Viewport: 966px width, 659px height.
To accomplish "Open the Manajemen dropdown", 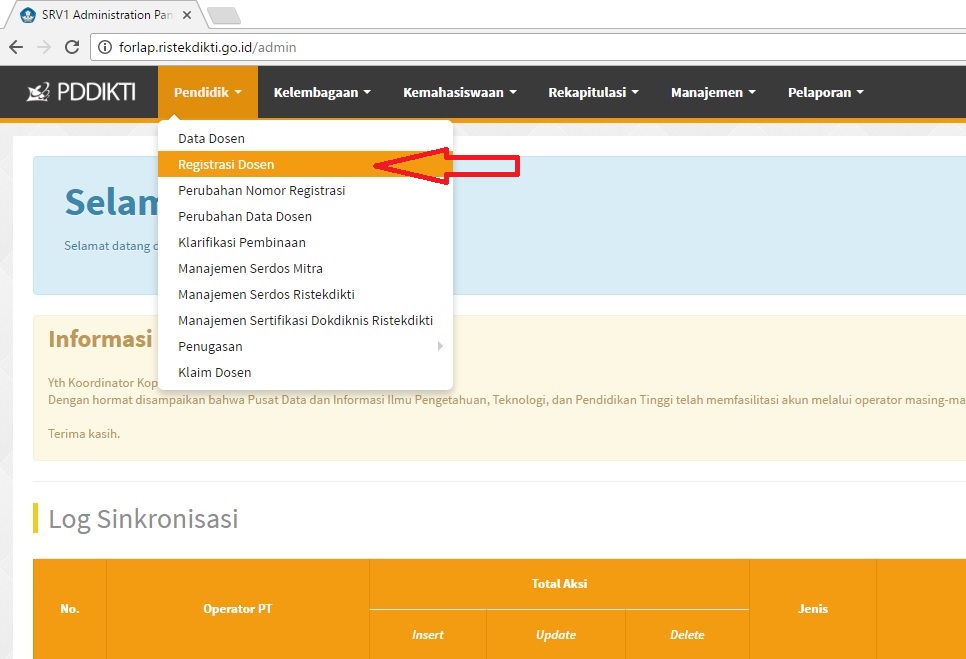I will coord(713,91).
